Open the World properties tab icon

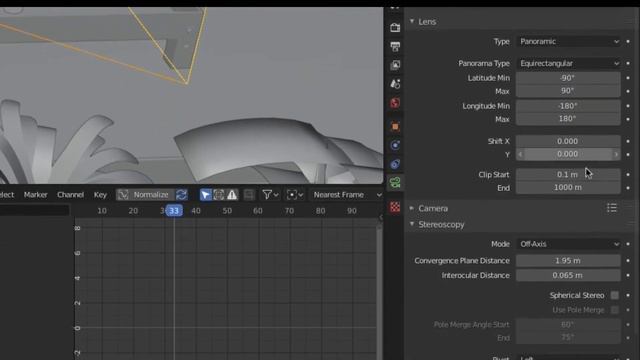395,102
